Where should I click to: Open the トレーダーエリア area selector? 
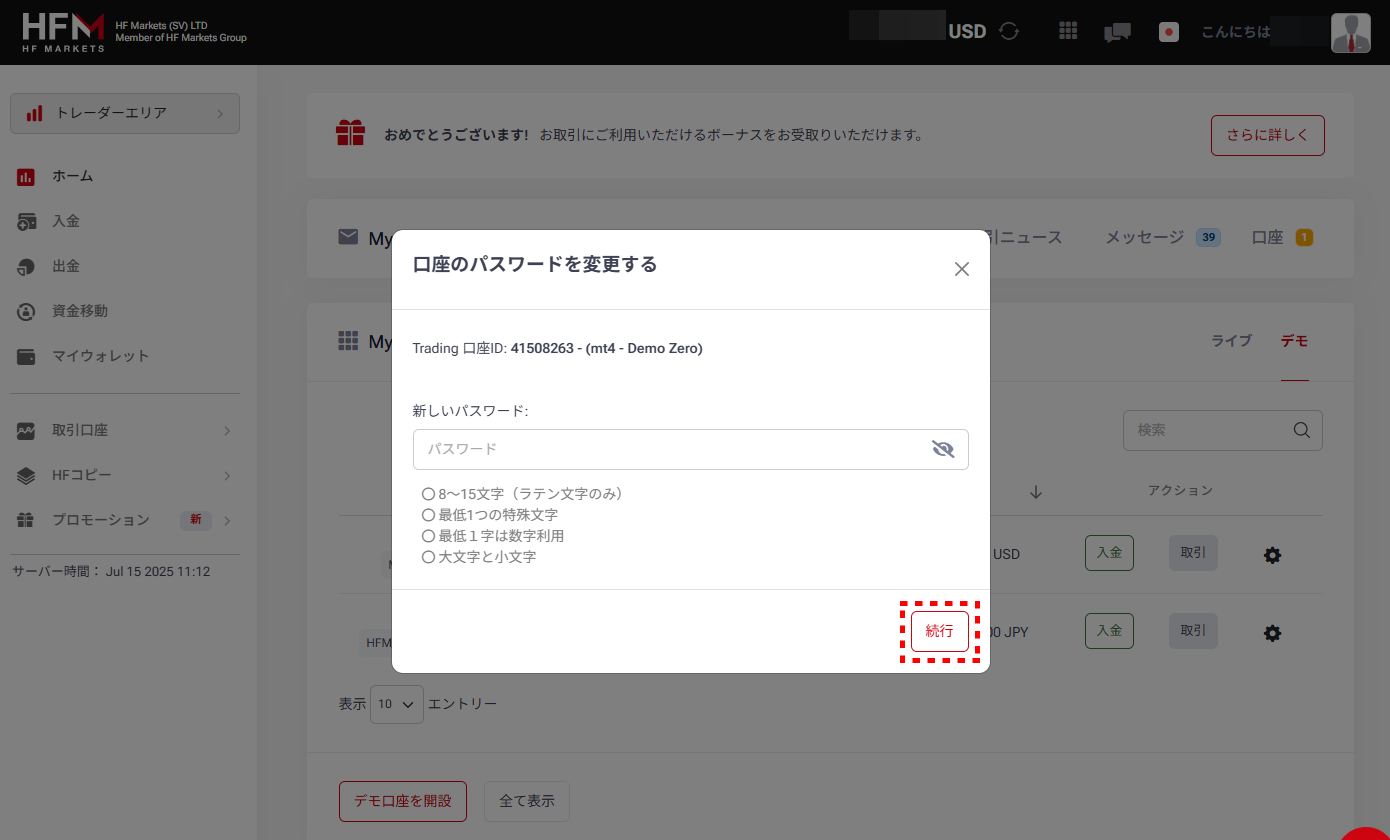coord(125,113)
